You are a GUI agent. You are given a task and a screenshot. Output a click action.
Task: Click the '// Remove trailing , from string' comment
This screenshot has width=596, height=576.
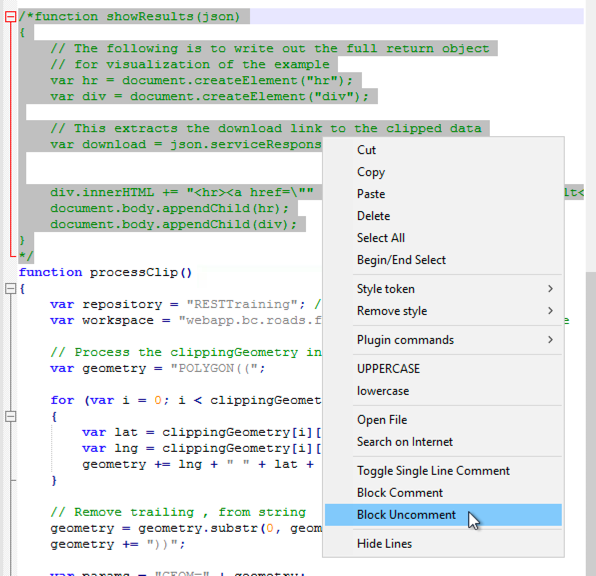click(x=178, y=512)
